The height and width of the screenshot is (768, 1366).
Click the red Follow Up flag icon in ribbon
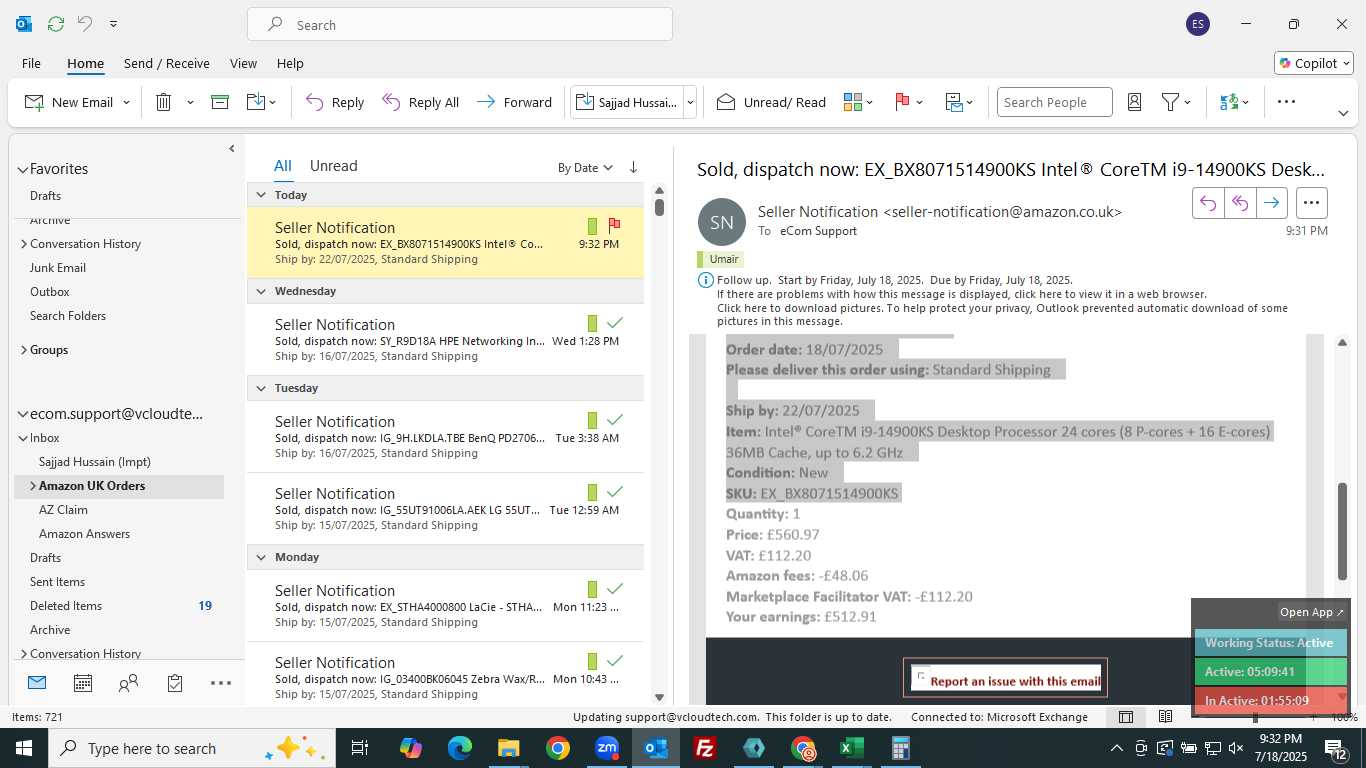[x=902, y=102]
